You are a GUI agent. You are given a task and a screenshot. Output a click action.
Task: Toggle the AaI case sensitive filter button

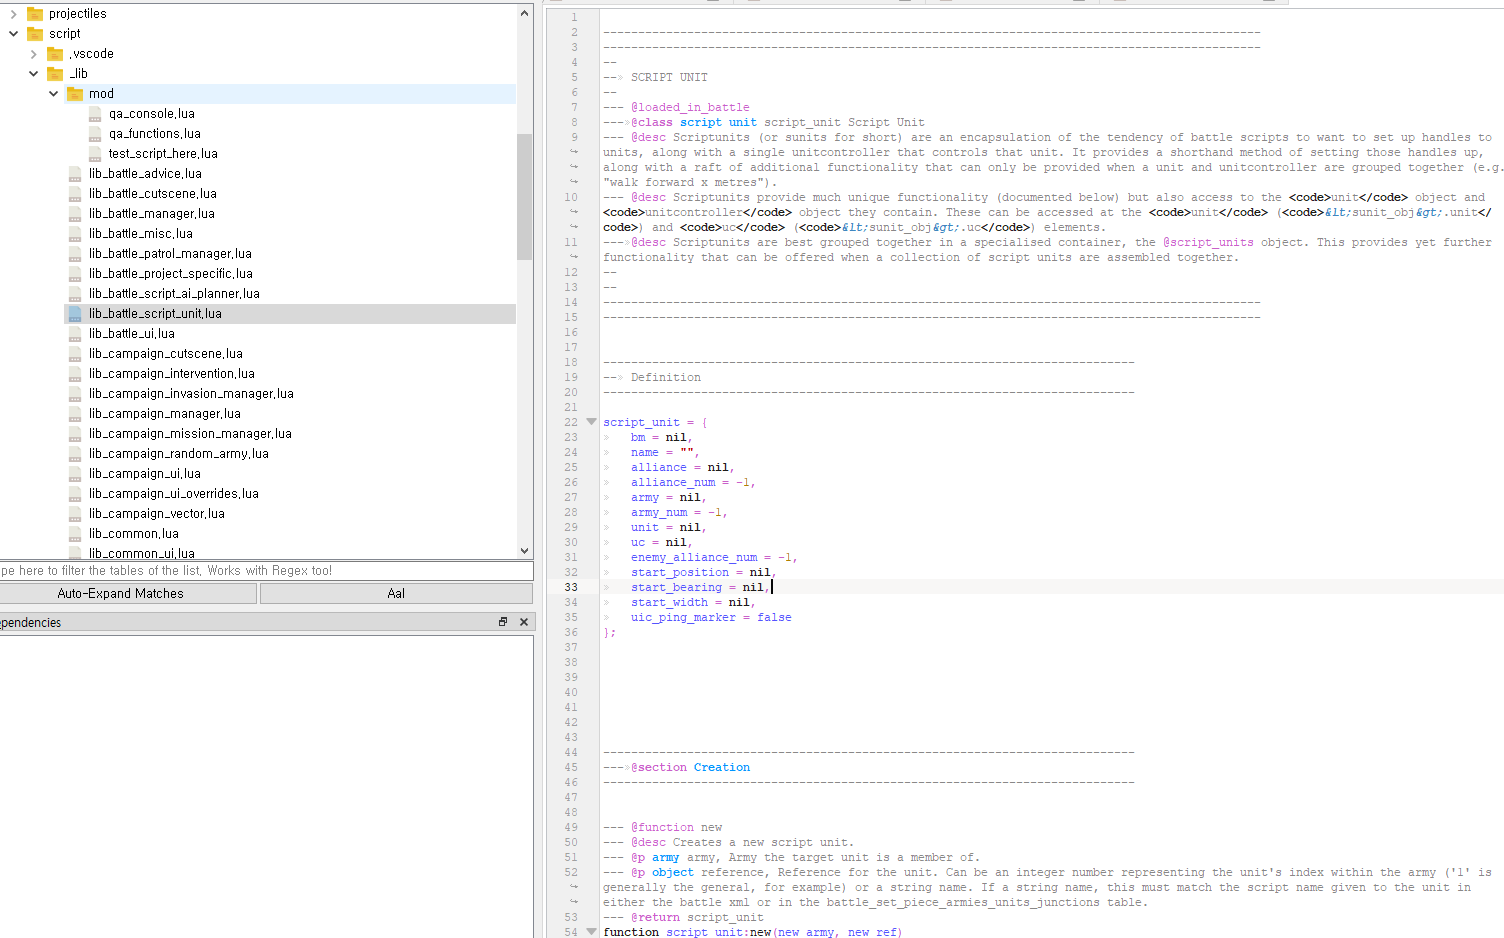coord(396,593)
